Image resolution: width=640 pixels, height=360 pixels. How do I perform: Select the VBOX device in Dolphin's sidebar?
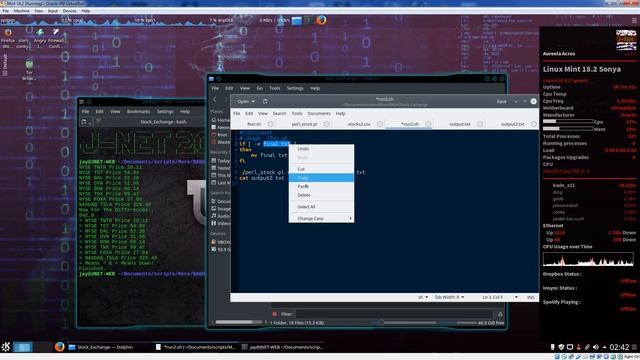point(220,242)
